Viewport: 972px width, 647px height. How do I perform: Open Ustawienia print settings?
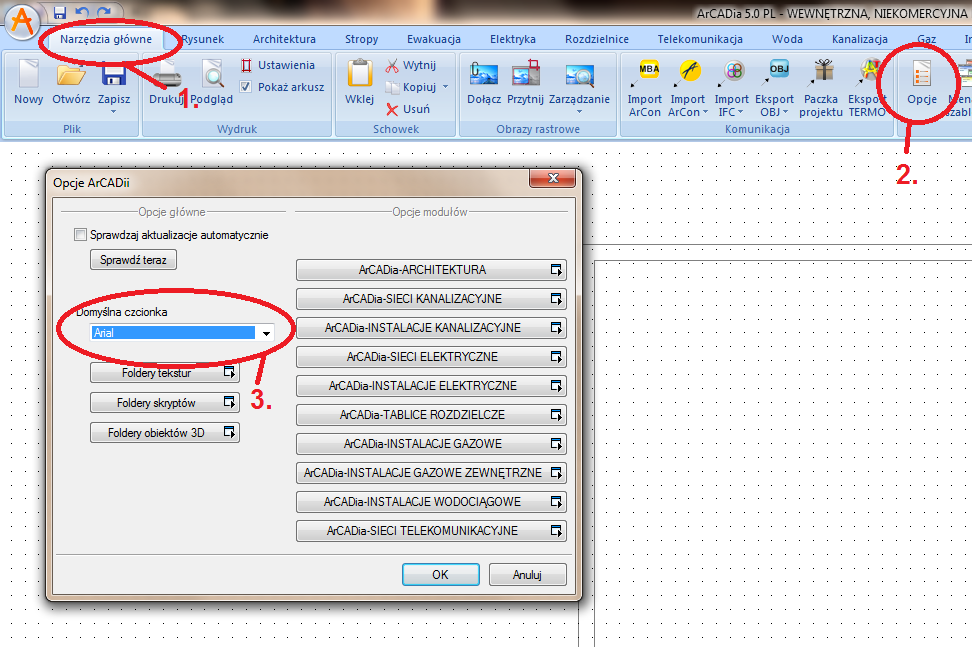tap(278, 65)
